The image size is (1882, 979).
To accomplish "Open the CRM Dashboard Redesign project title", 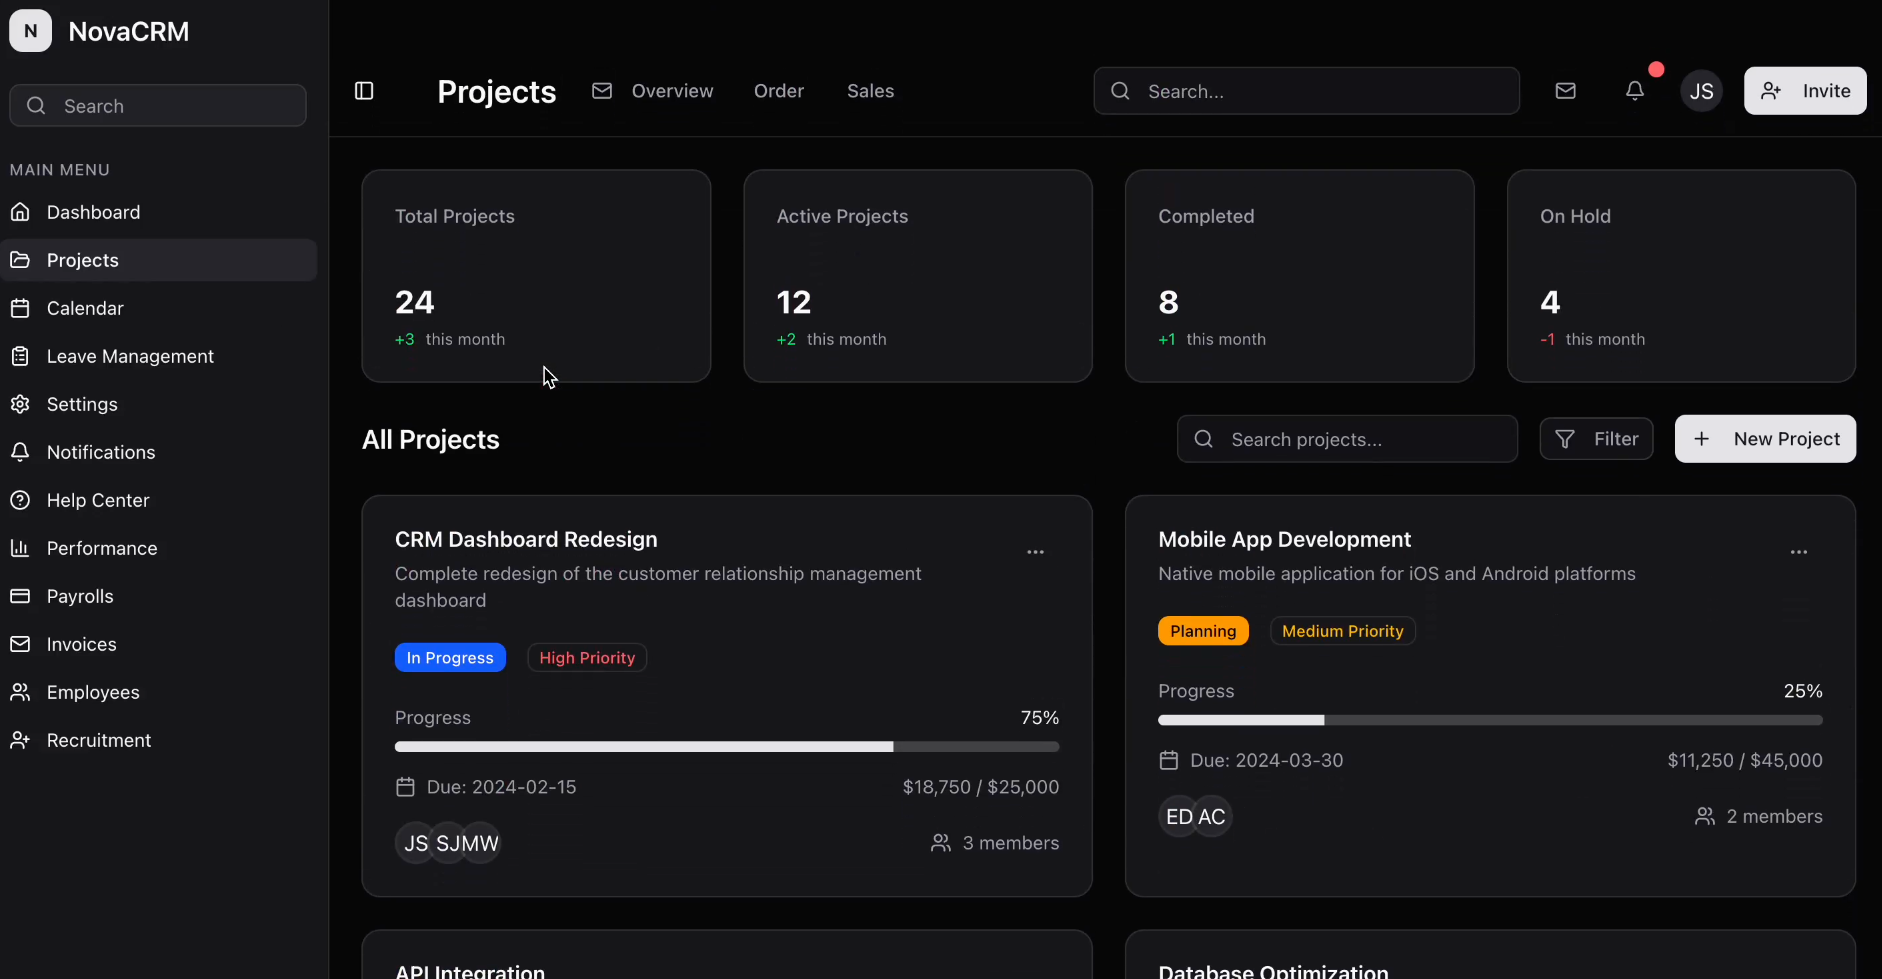I will (x=526, y=540).
